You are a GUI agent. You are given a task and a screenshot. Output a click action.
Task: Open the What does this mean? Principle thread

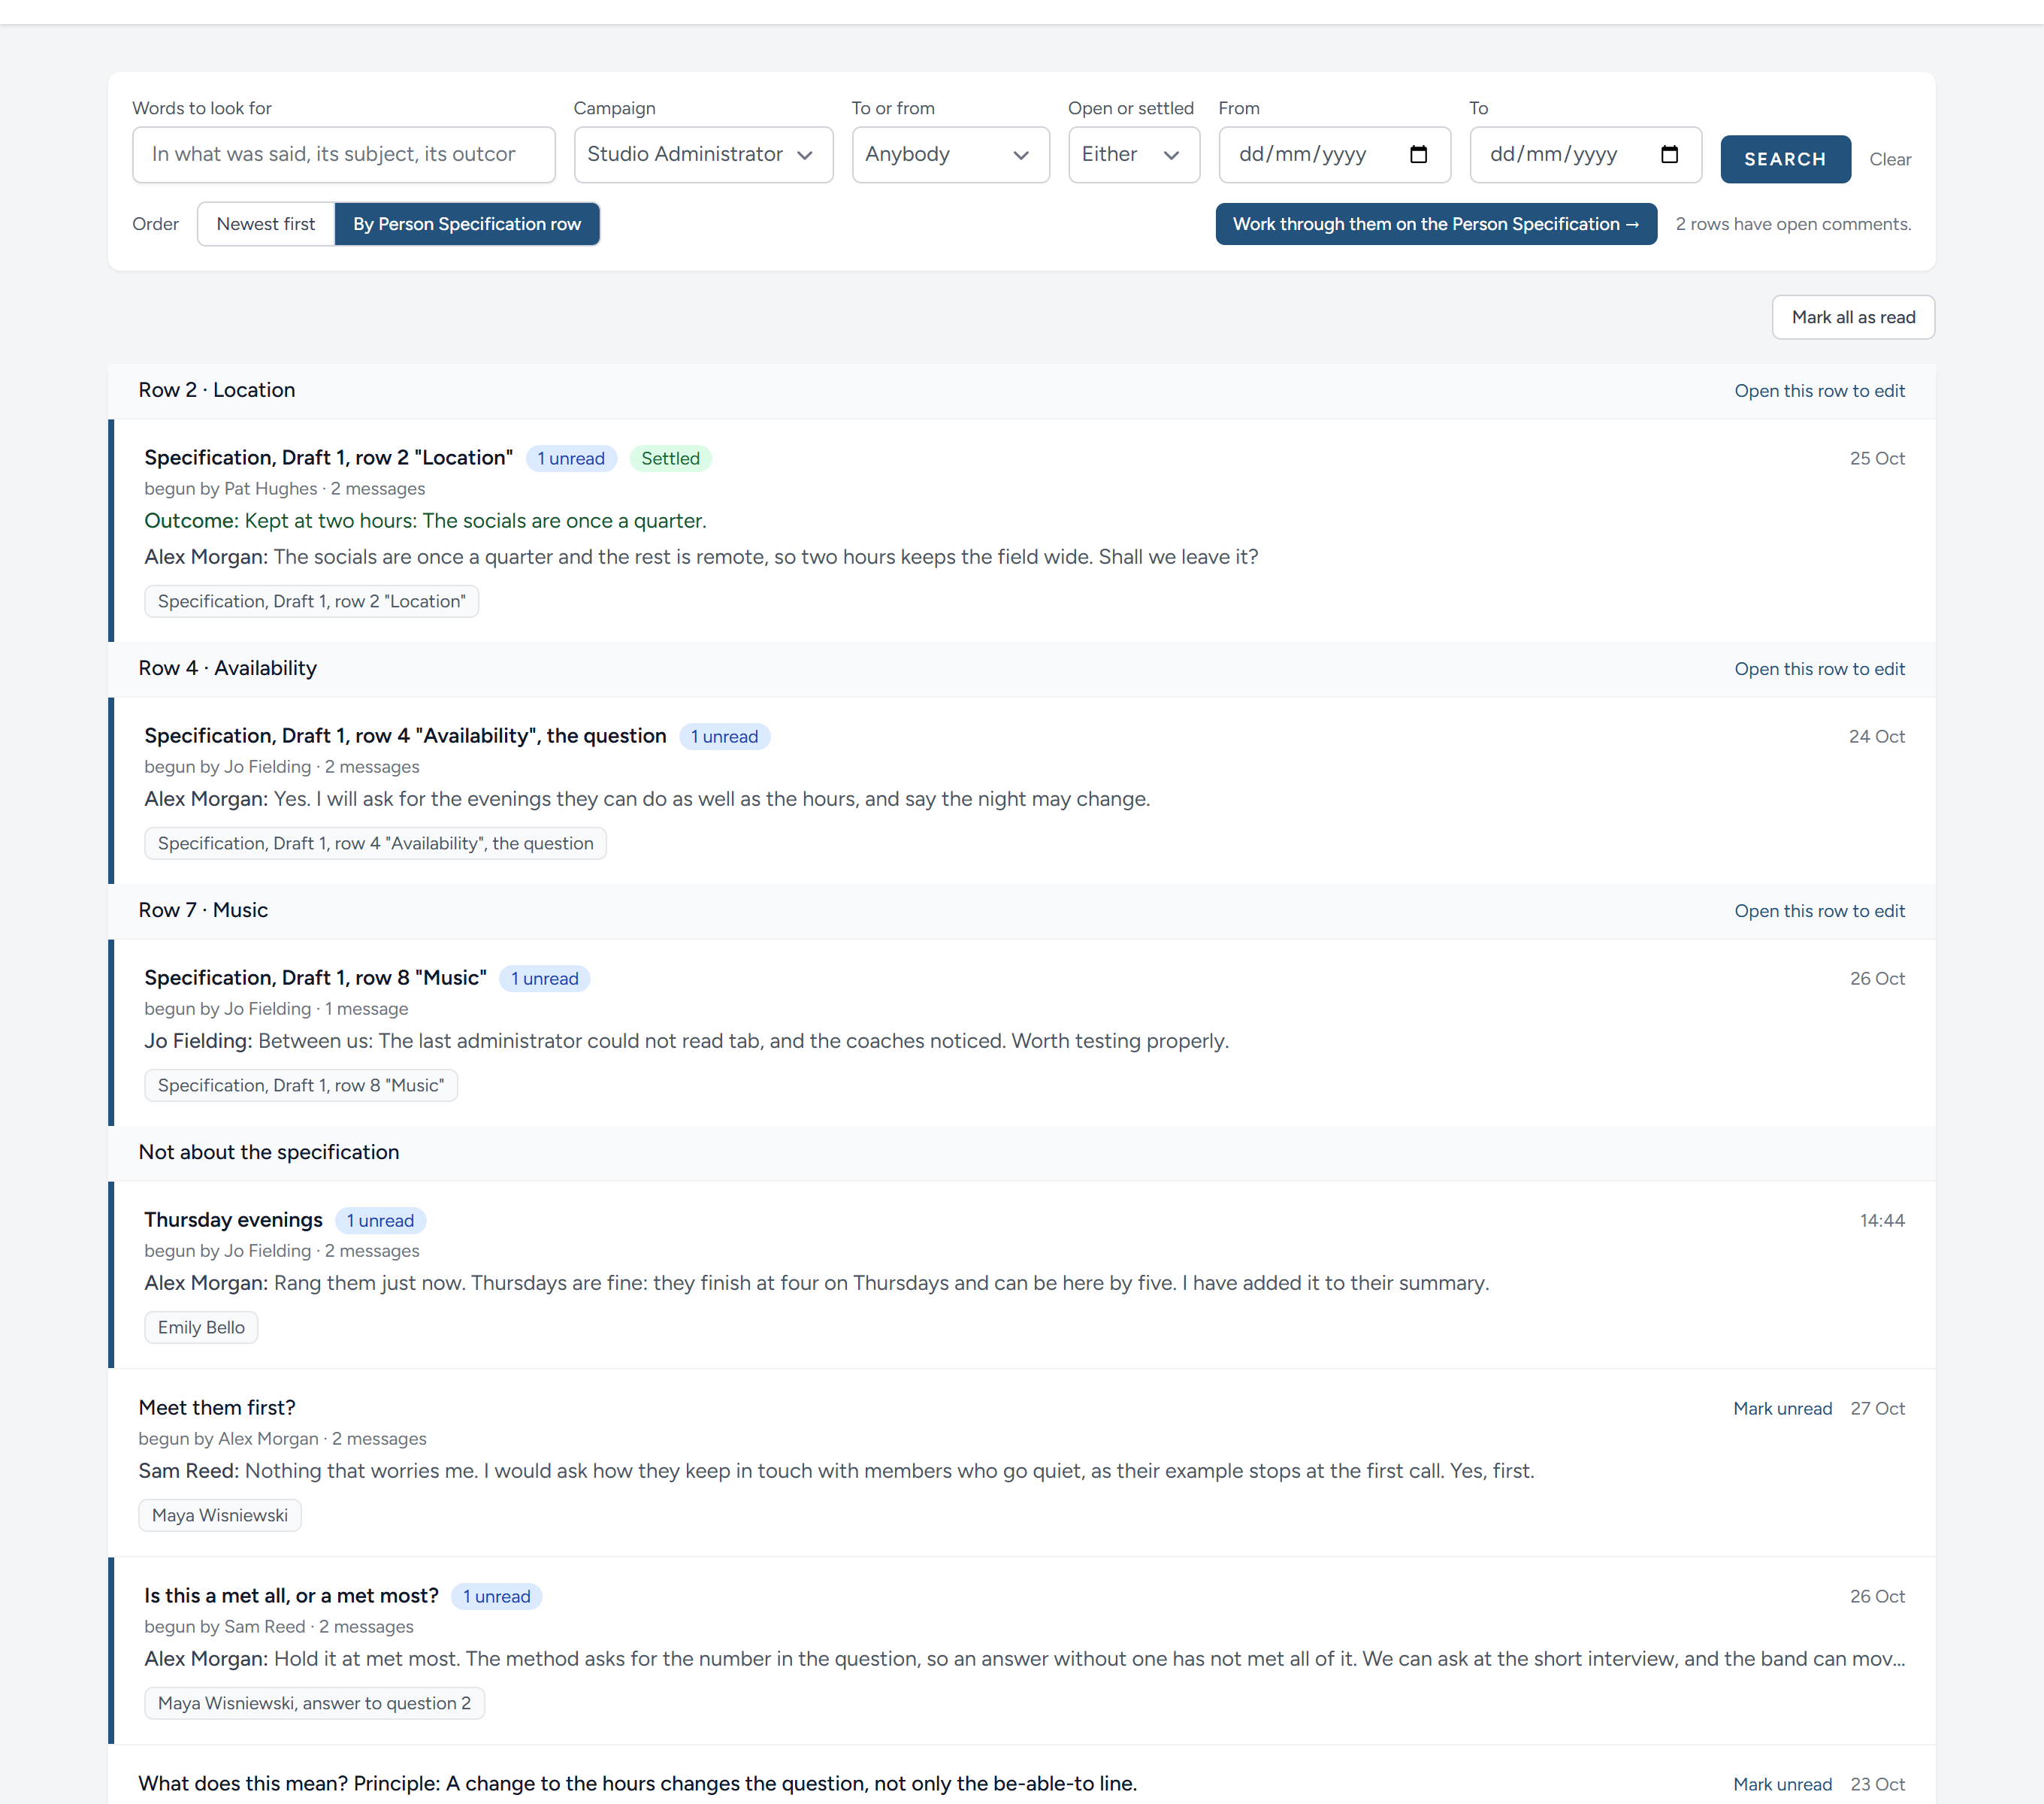click(x=637, y=1784)
